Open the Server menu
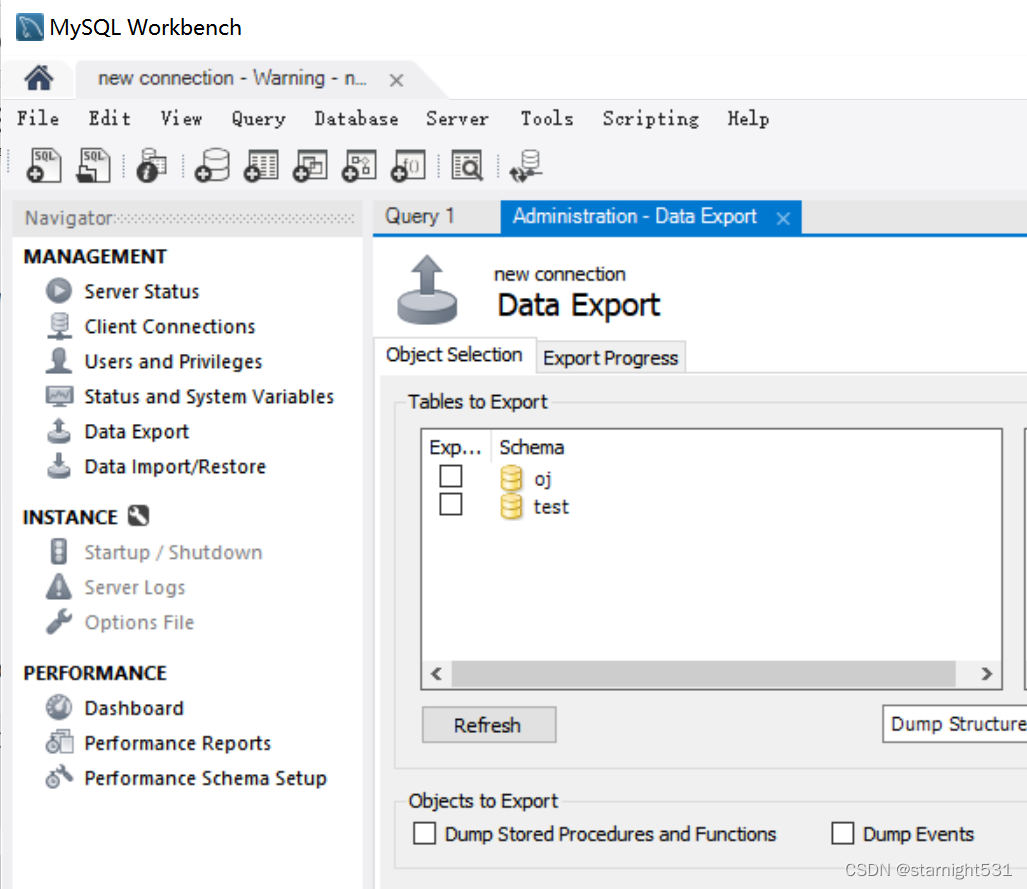 (x=457, y=119)
